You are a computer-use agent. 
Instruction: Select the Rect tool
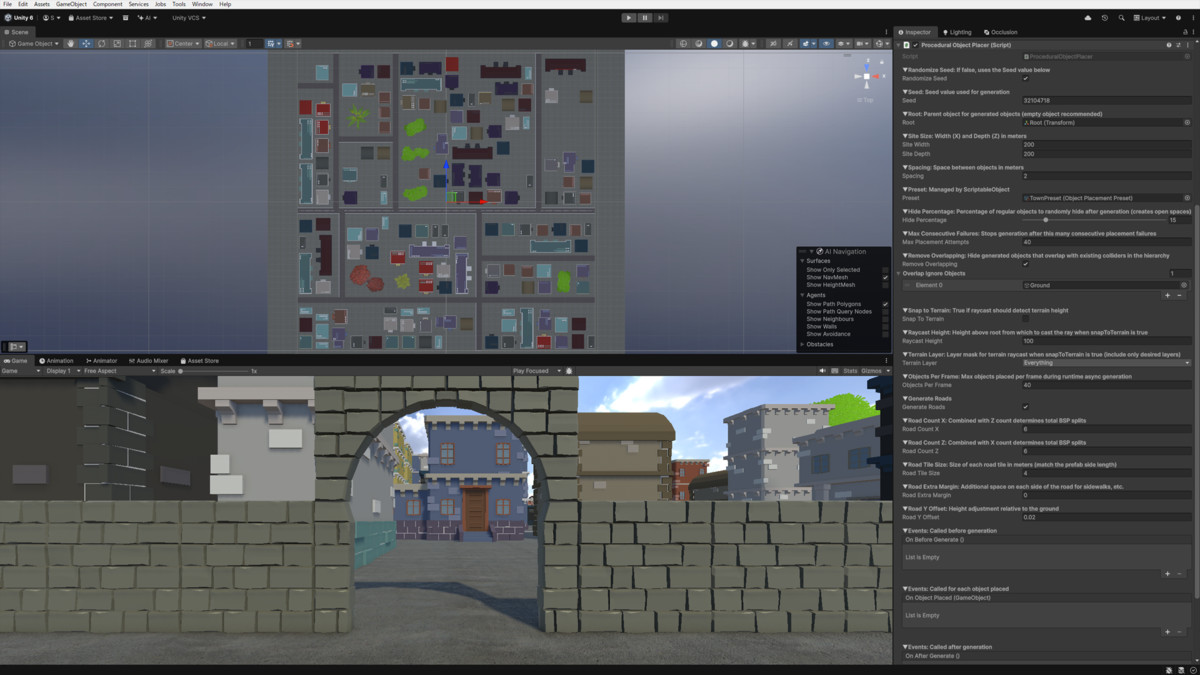click(x=133, y=44)
